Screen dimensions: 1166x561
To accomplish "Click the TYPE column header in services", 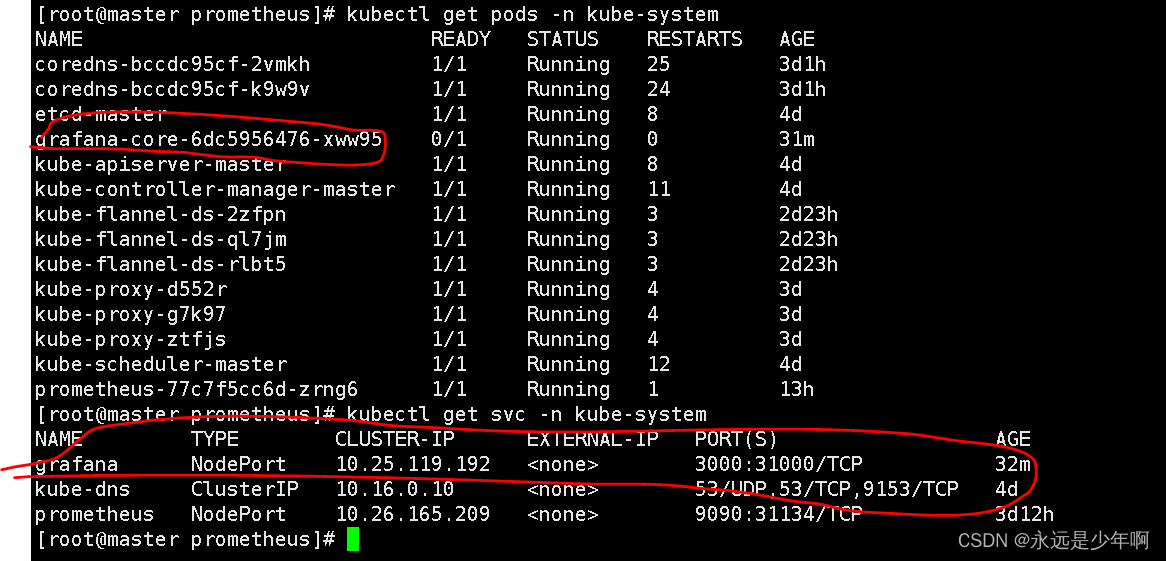I will coord(215,439).
